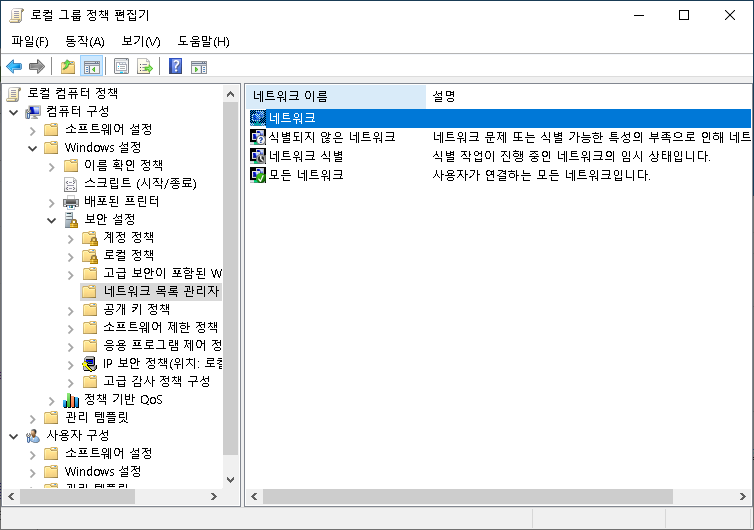Expand 소프트웨어 설정 under 컴퓨터 구성
This screenshot has width=754, height=530.
point(32,130)
